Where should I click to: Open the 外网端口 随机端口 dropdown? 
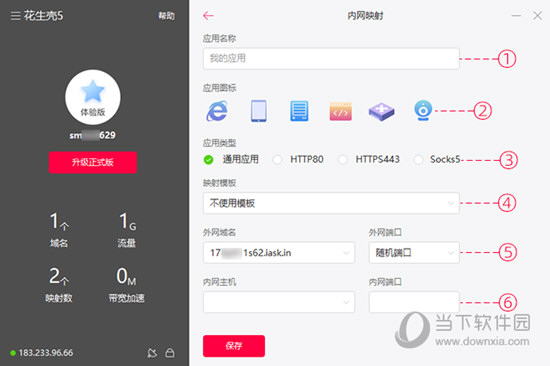(x=414, y=253)
